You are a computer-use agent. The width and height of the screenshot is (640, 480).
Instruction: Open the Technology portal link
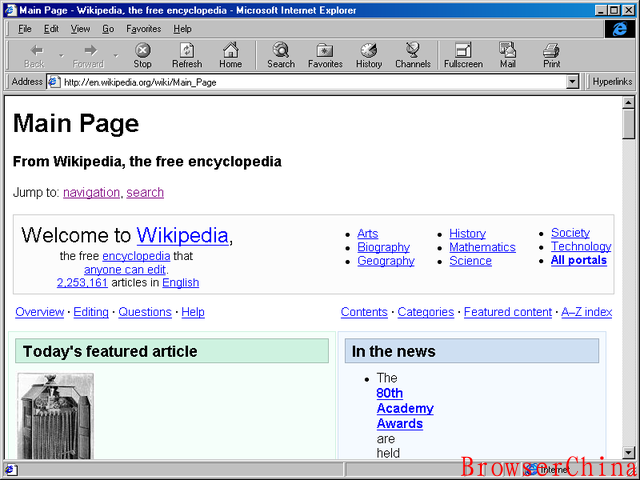581,247
